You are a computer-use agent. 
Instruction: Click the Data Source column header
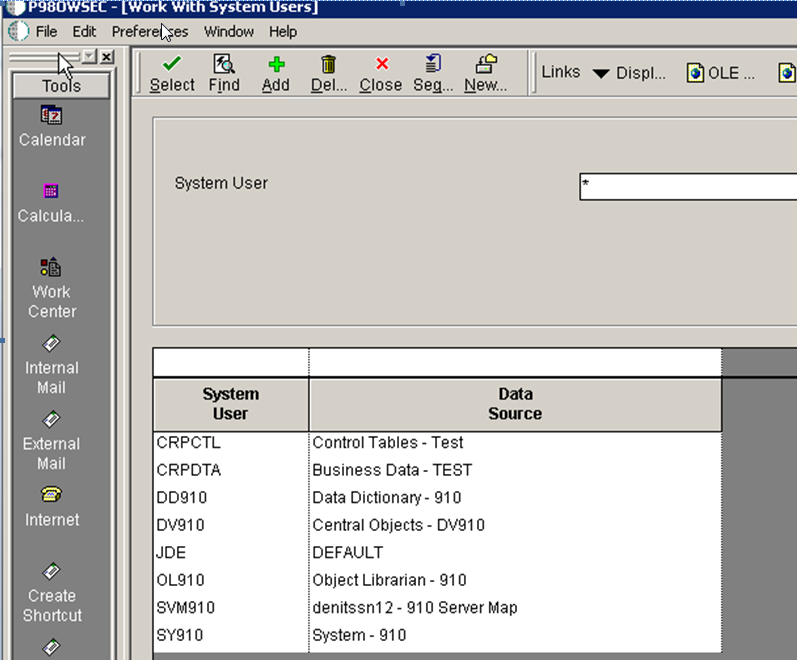[515, 404]
